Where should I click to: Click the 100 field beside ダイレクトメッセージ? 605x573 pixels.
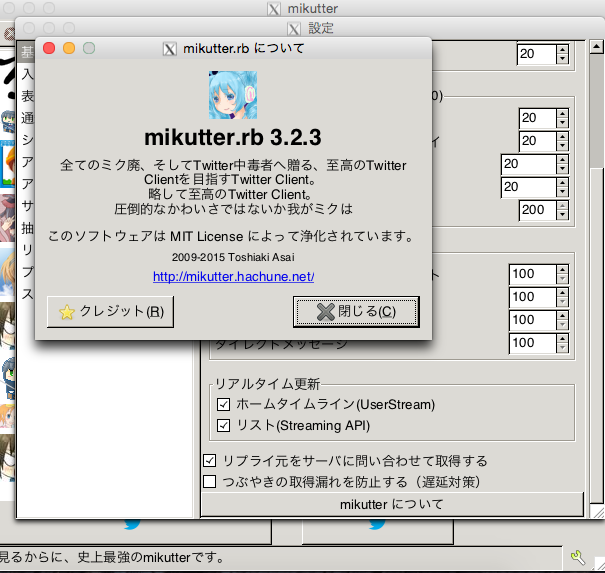[x=533, y=343]
